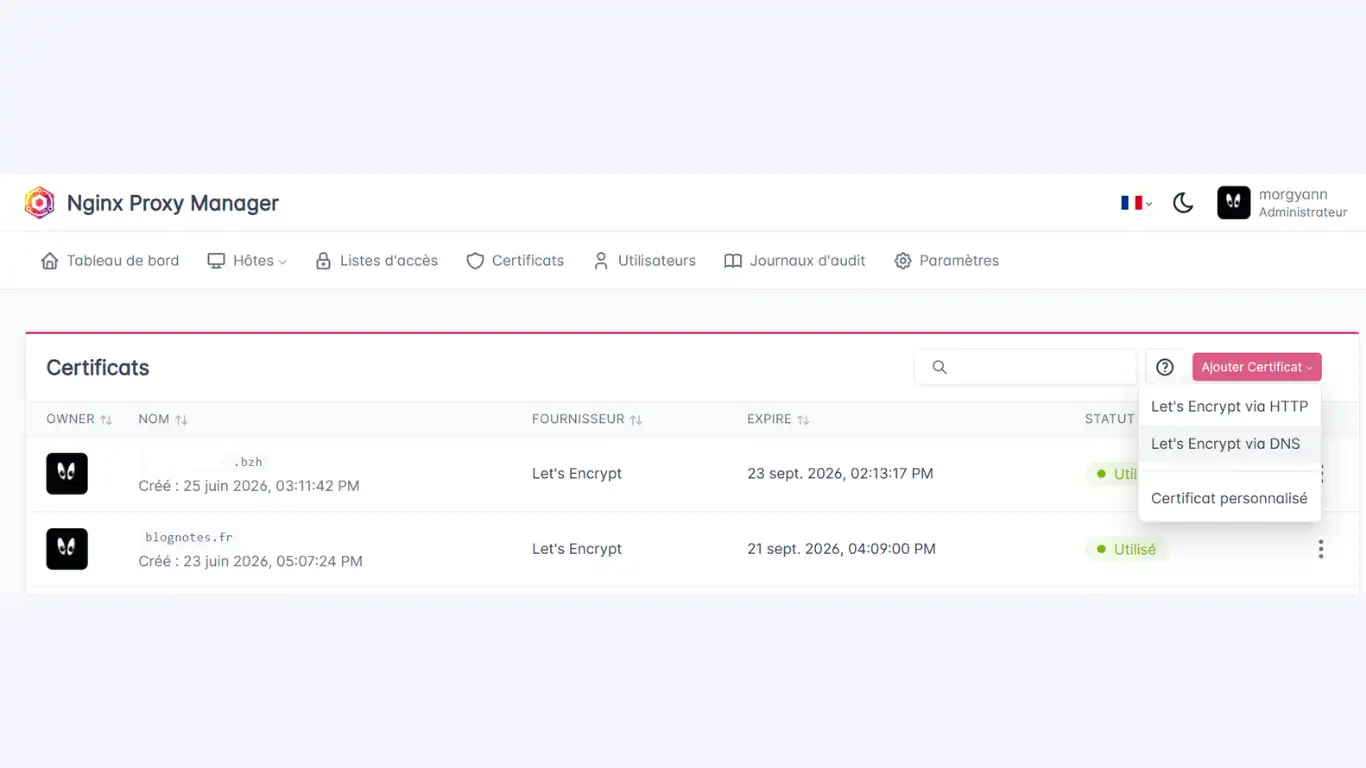Open the Certificats nav item
The image size is (1366, 768).
(515, 261)
